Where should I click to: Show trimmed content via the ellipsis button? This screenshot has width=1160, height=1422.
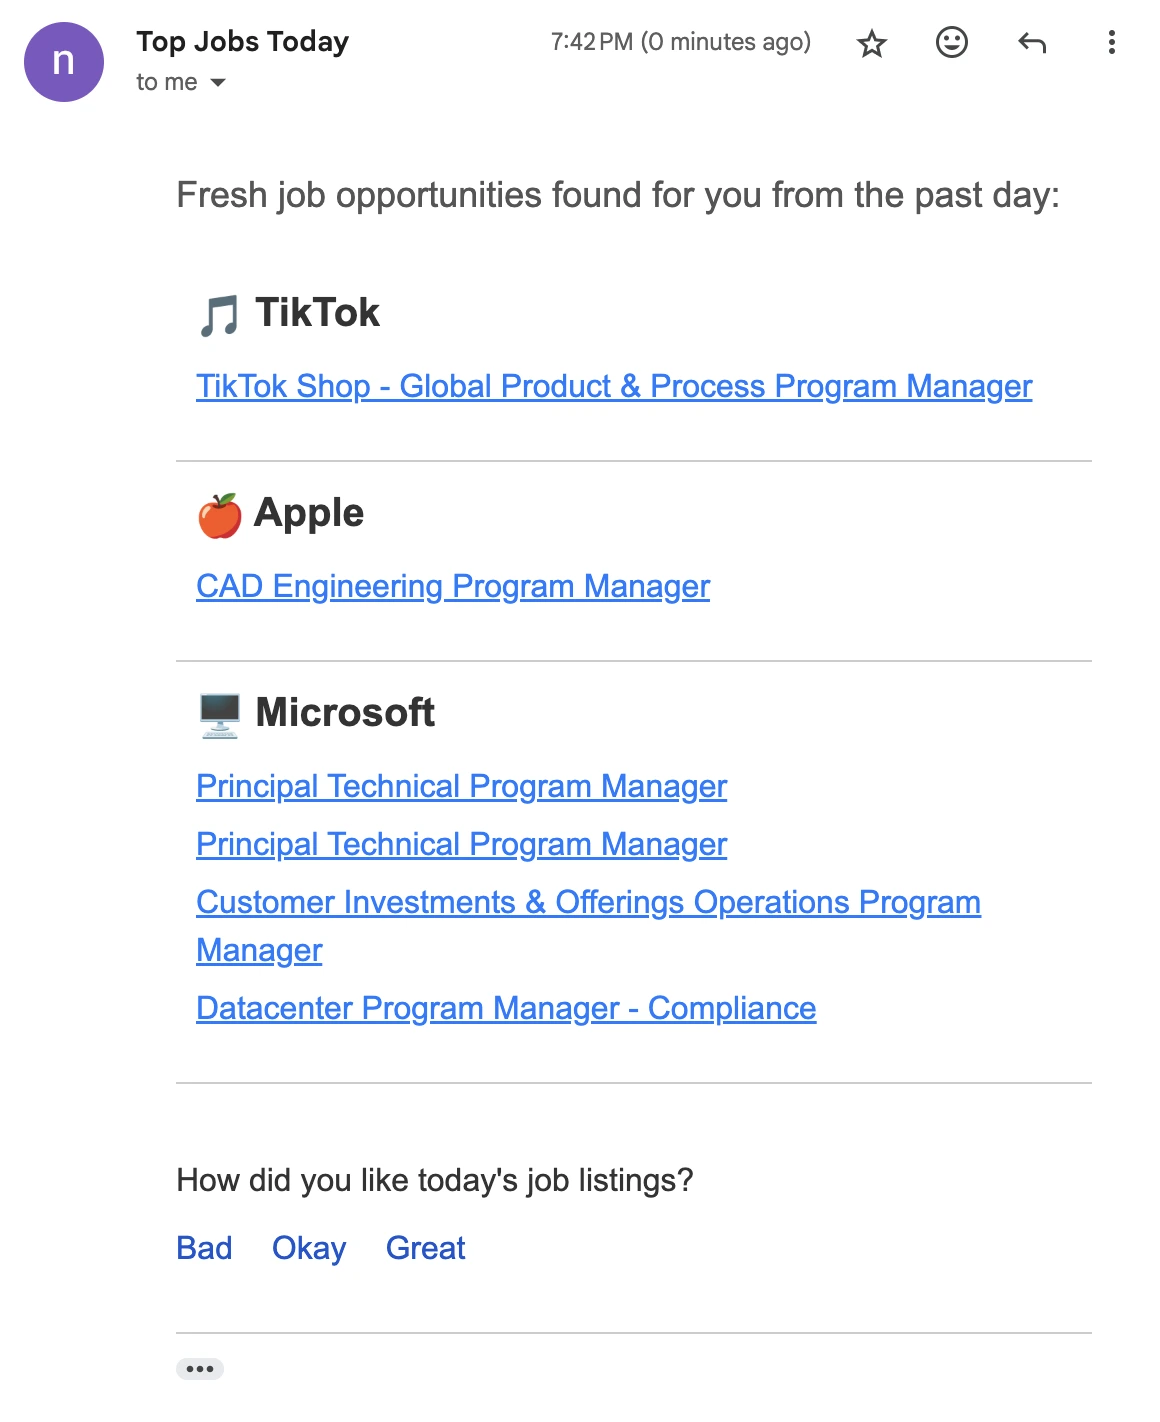pyautogui.click(x=200, y=1368)
